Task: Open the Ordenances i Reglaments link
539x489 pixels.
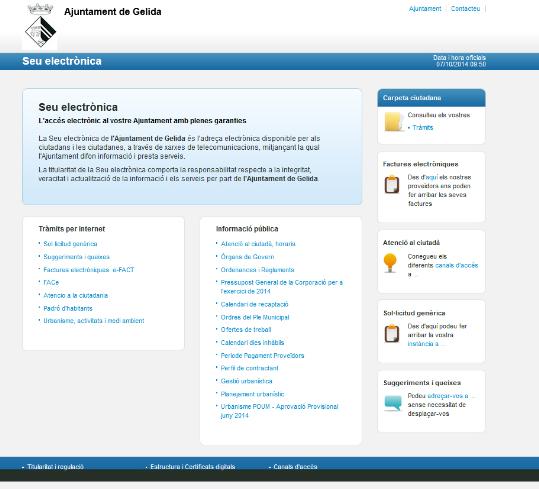Action: pos(257,270)
